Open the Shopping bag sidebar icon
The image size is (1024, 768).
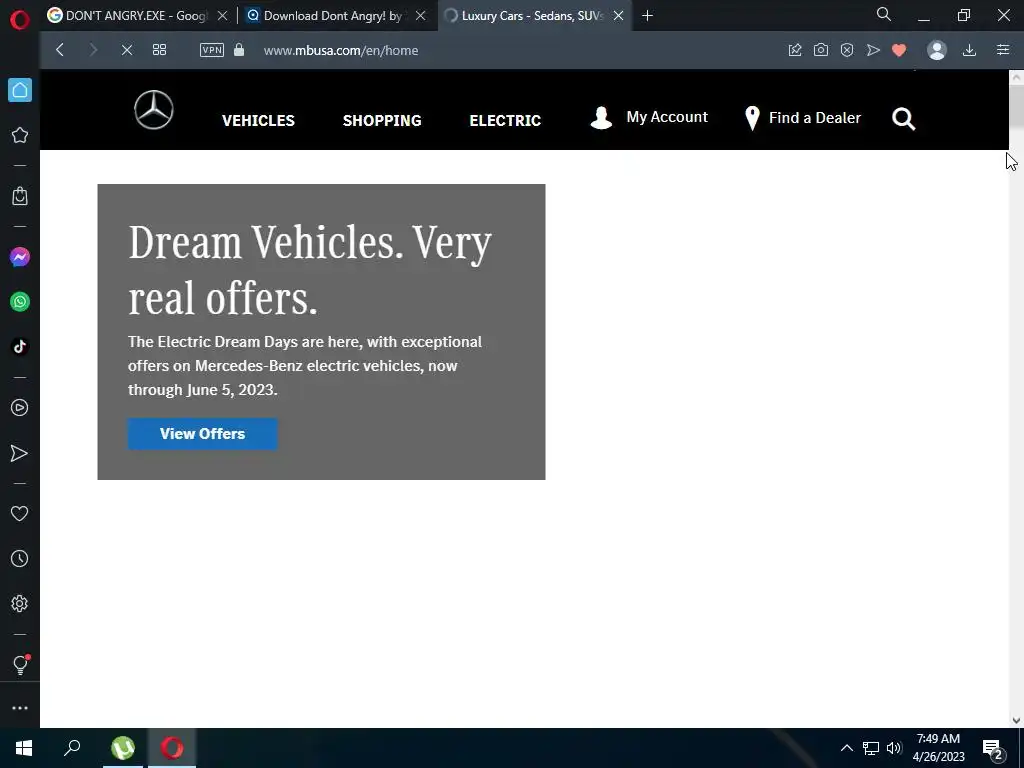pos(20,196)
